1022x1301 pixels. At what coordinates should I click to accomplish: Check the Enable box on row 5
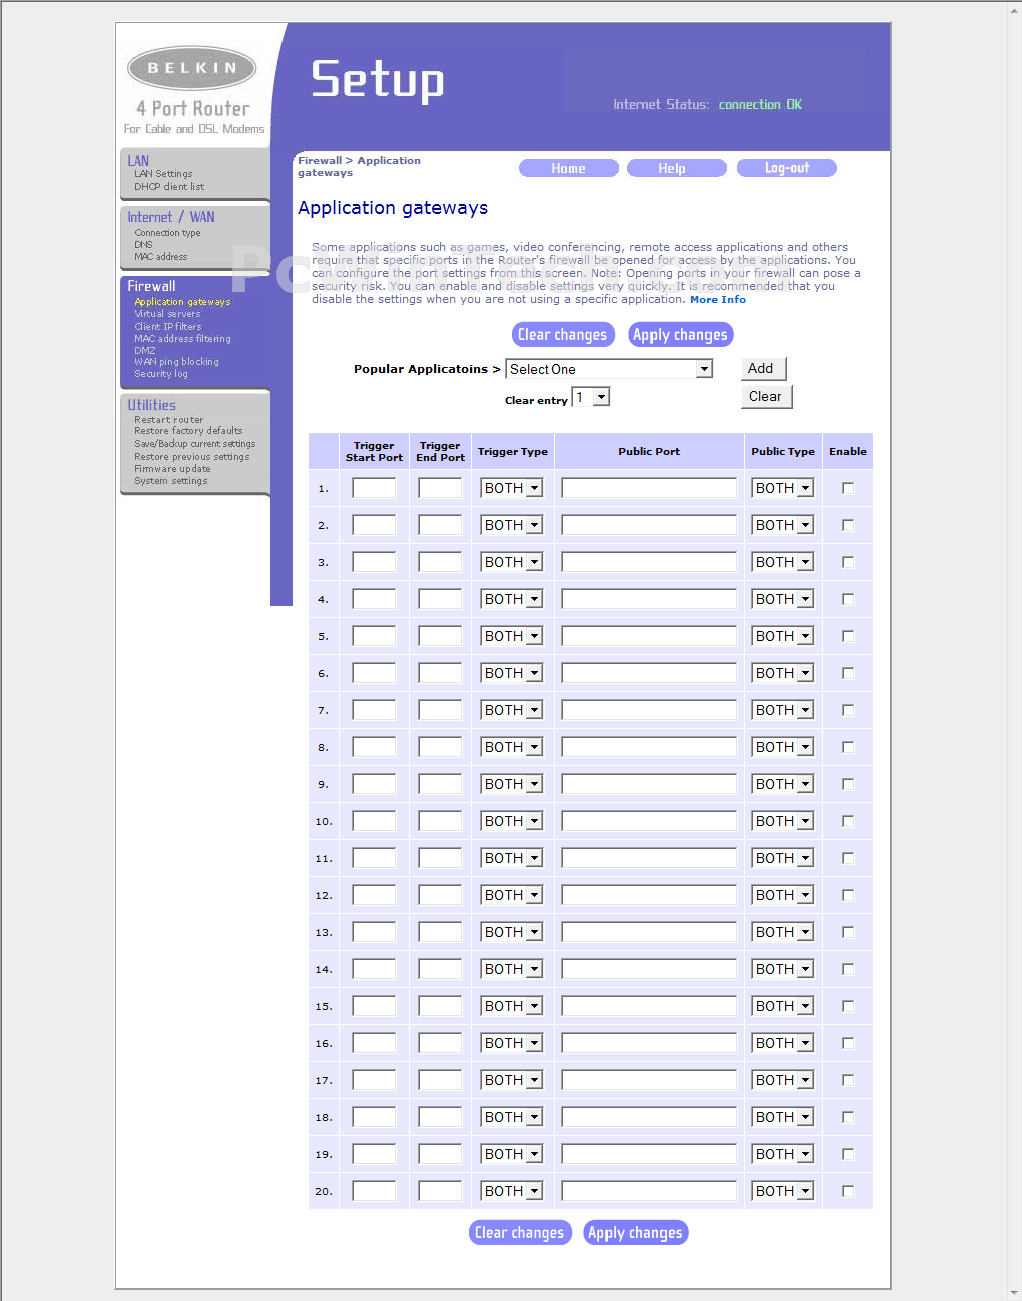pyautogui.click(x=848, y=636)
